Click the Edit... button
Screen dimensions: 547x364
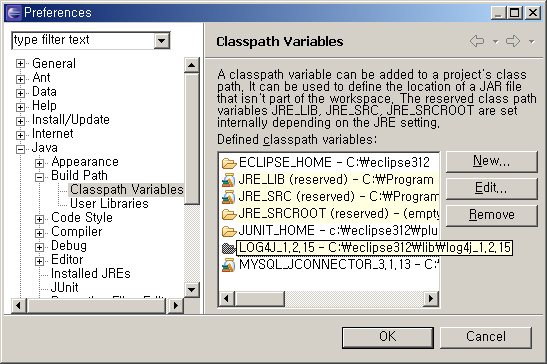[492, 188]
